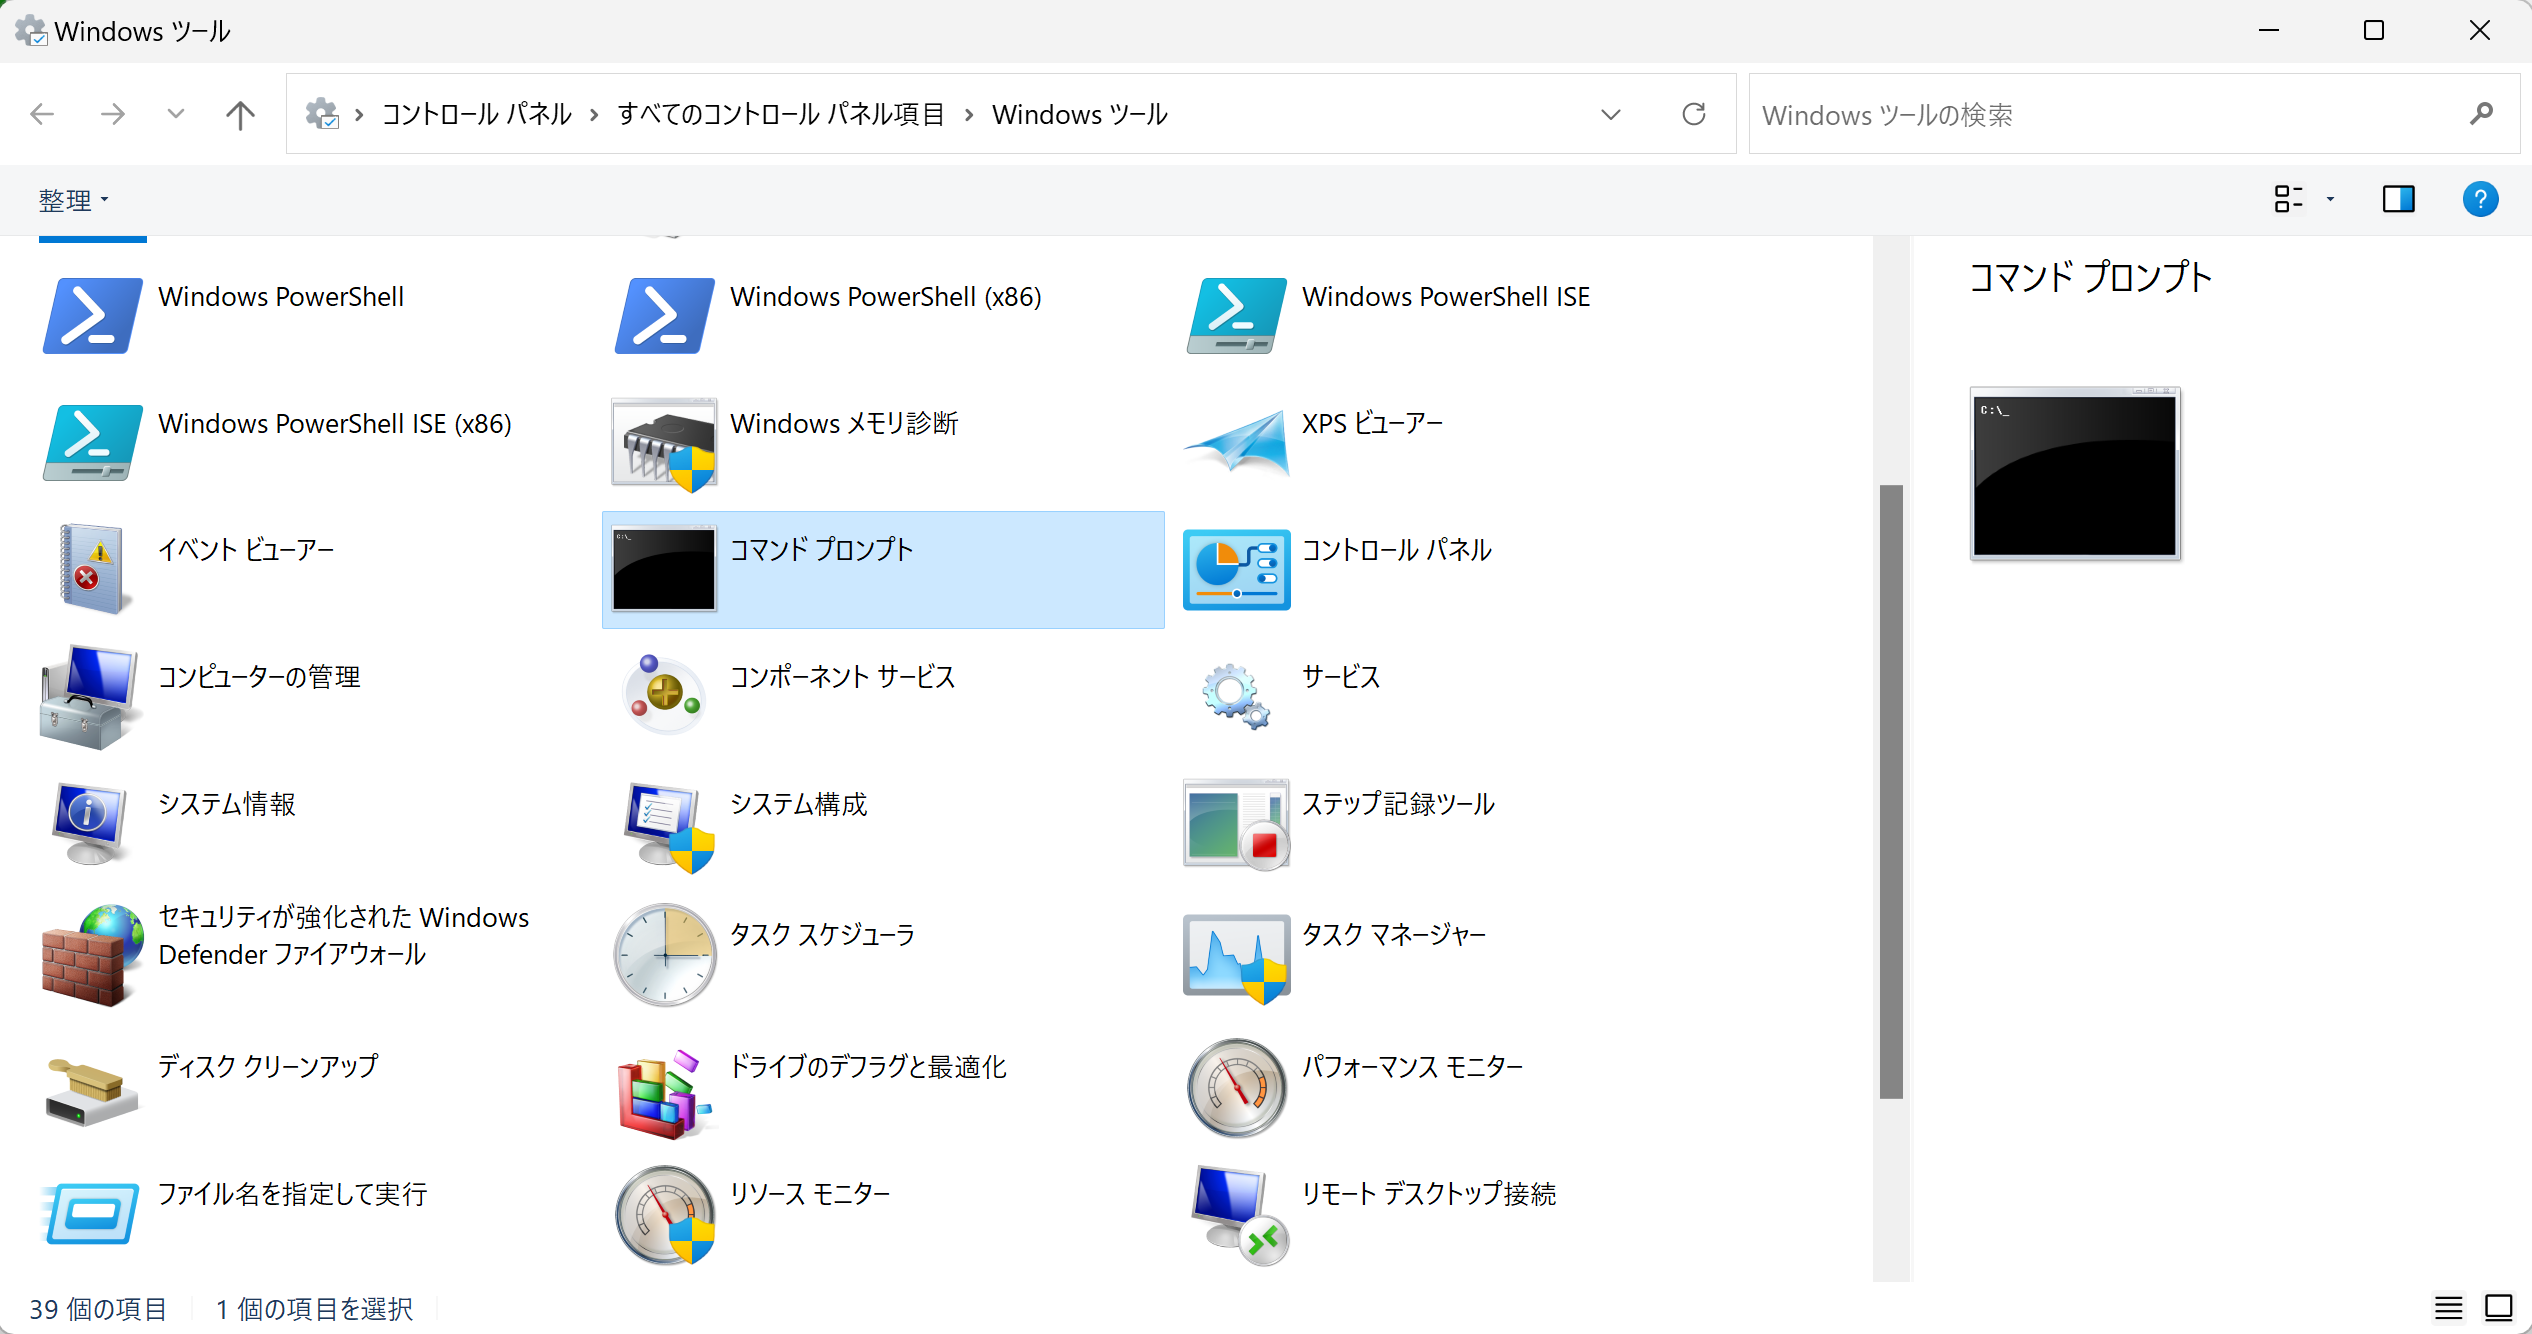Switch to details view in status bar
This screenshot has height=1334, width=2532.
click(2448, 1308)
